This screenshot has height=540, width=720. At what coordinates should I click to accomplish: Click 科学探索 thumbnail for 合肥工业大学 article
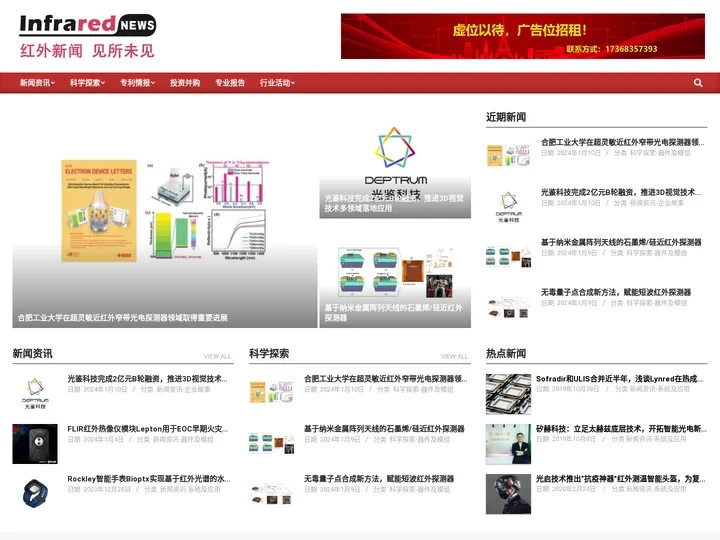coord(271,393)
